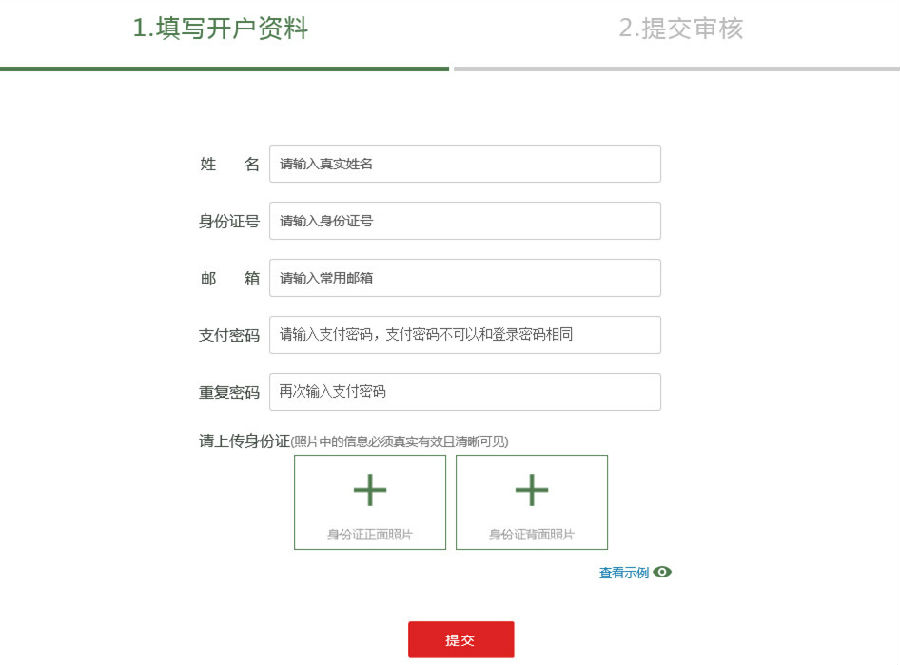Click the 身份证背面照片 upload box
This screenshot has width=900, height=665.
click(x=532, y=503)
